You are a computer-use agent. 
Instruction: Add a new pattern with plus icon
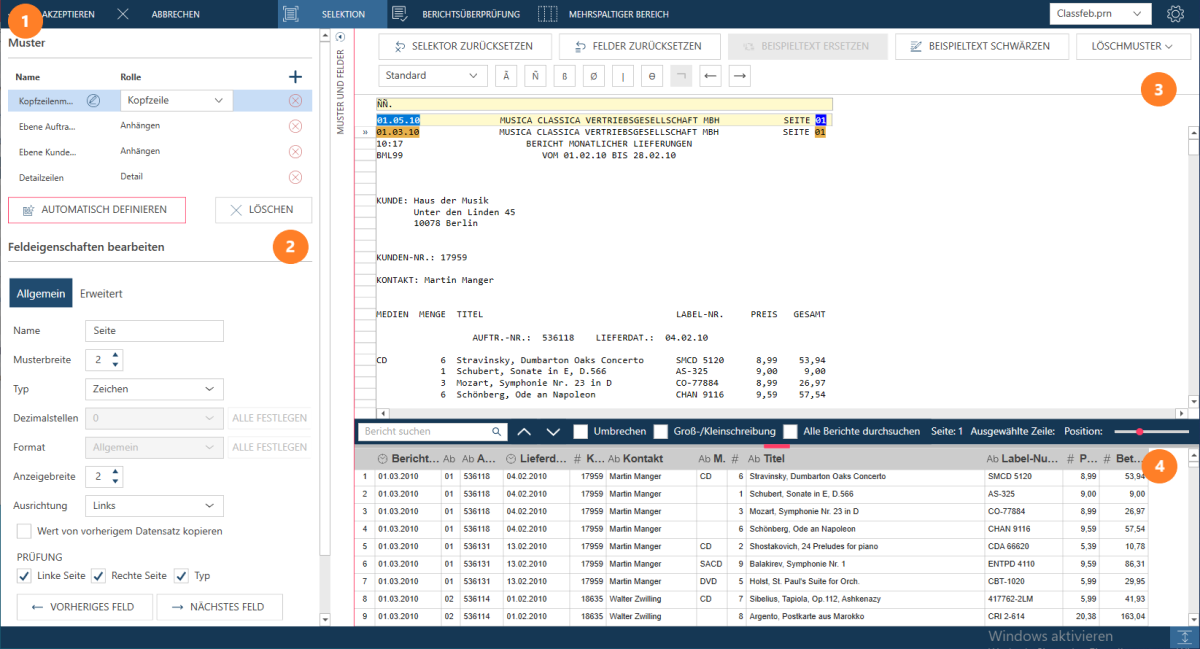click(295, 77)
